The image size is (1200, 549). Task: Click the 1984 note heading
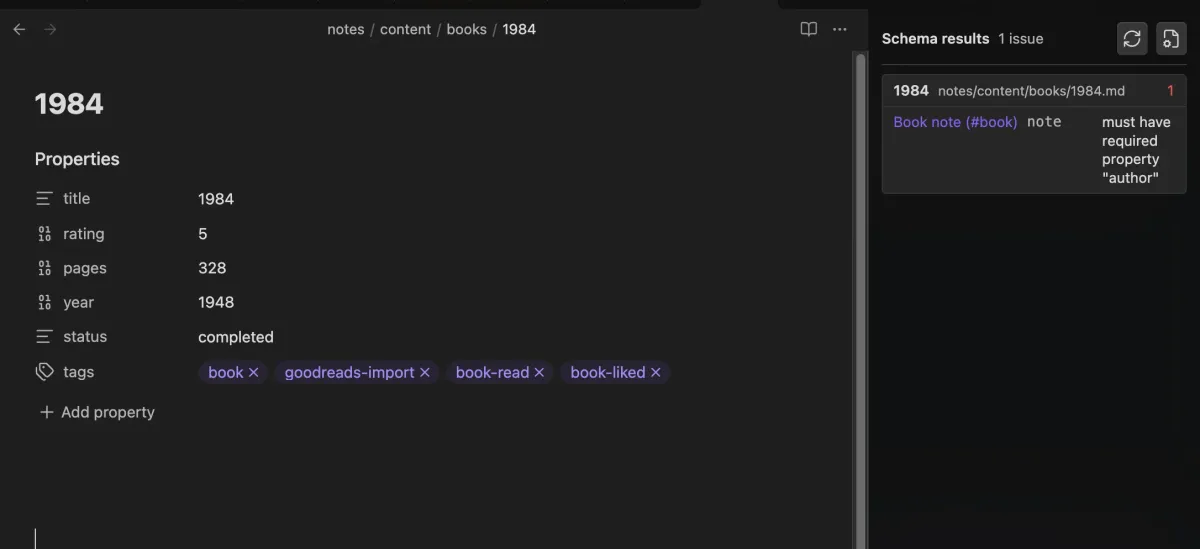(69, 104)
